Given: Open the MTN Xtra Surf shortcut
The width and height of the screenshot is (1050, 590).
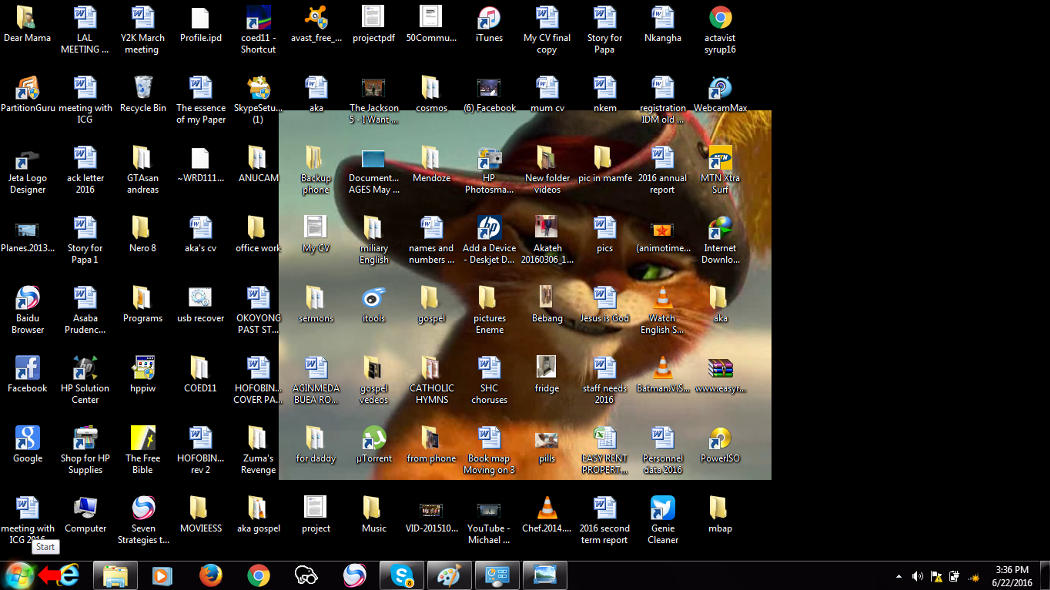Looking at the screenshot, I should coord(720,170).
